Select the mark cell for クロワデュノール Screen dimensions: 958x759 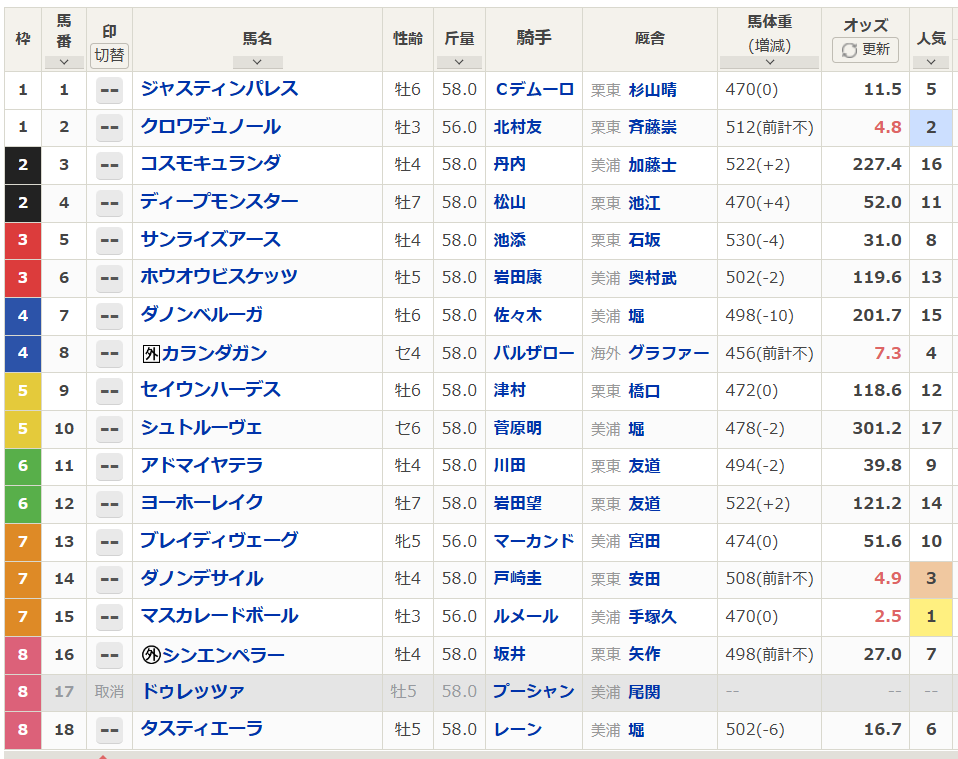pos(109,127)
